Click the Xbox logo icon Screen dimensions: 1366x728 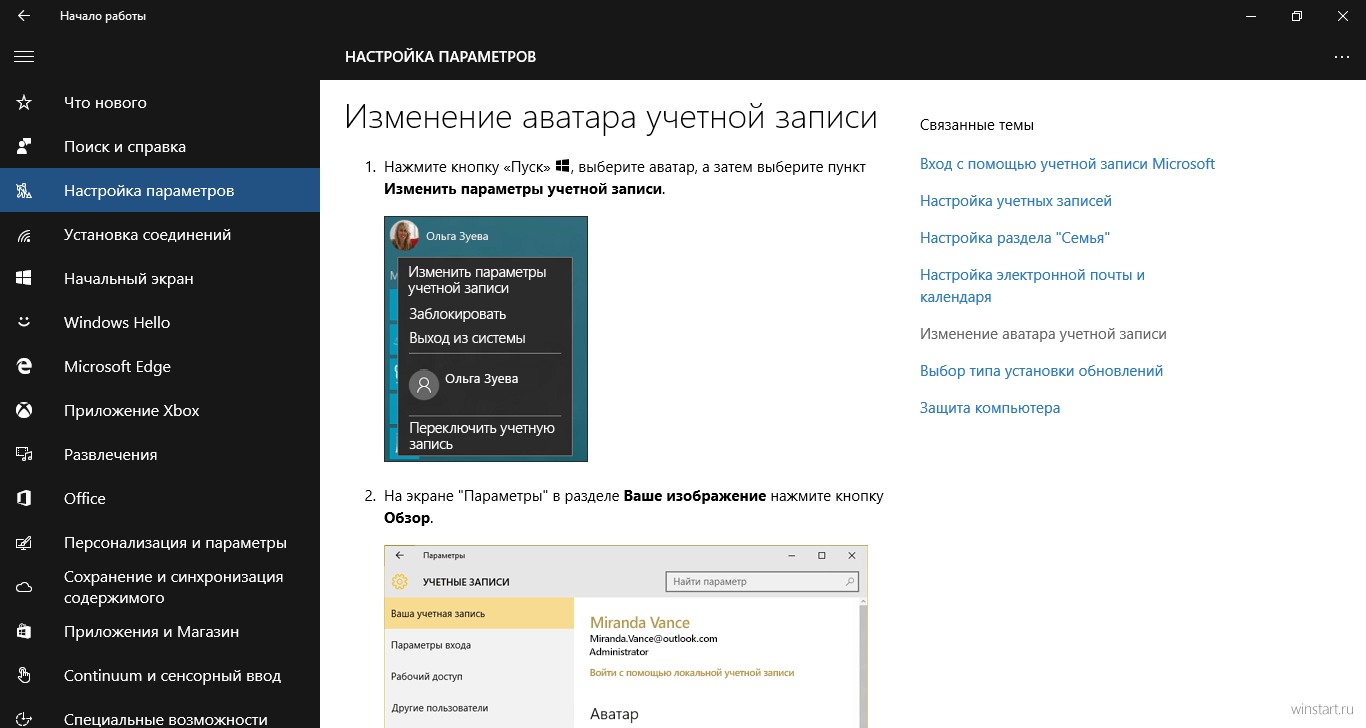coord(24,411)
